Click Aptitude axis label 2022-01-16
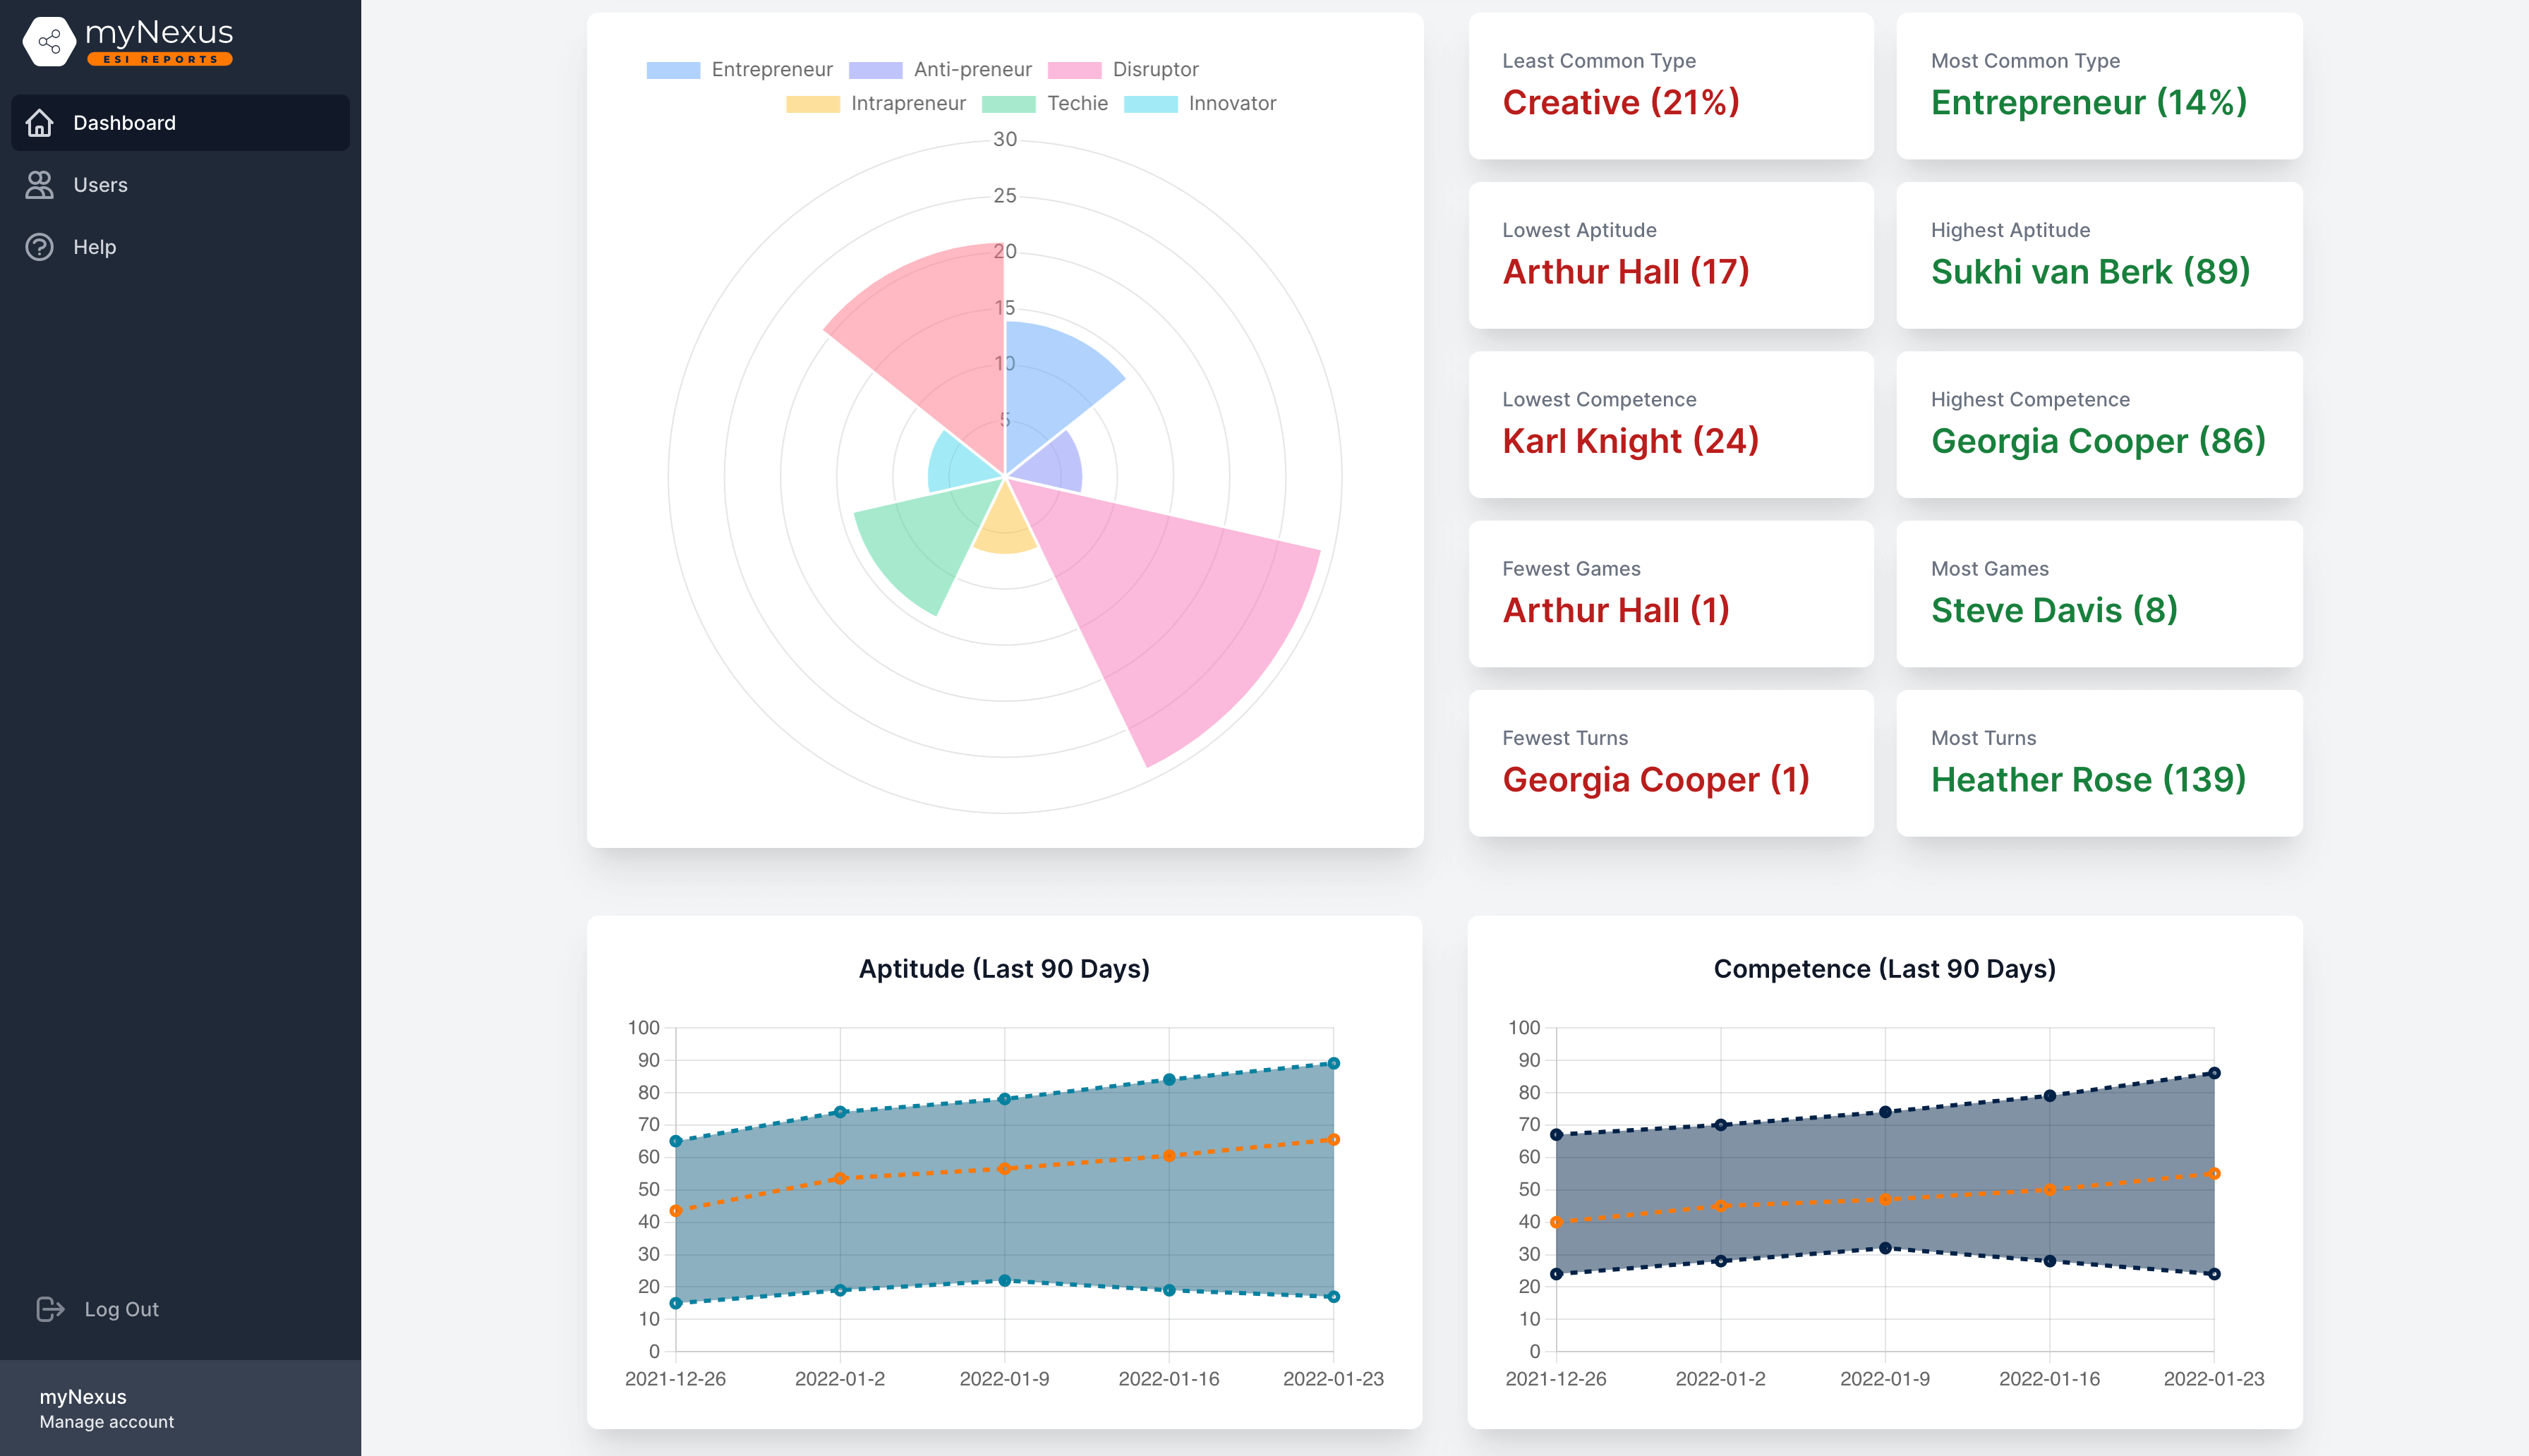The image size is (2529, 1456). point(1168,1379)
